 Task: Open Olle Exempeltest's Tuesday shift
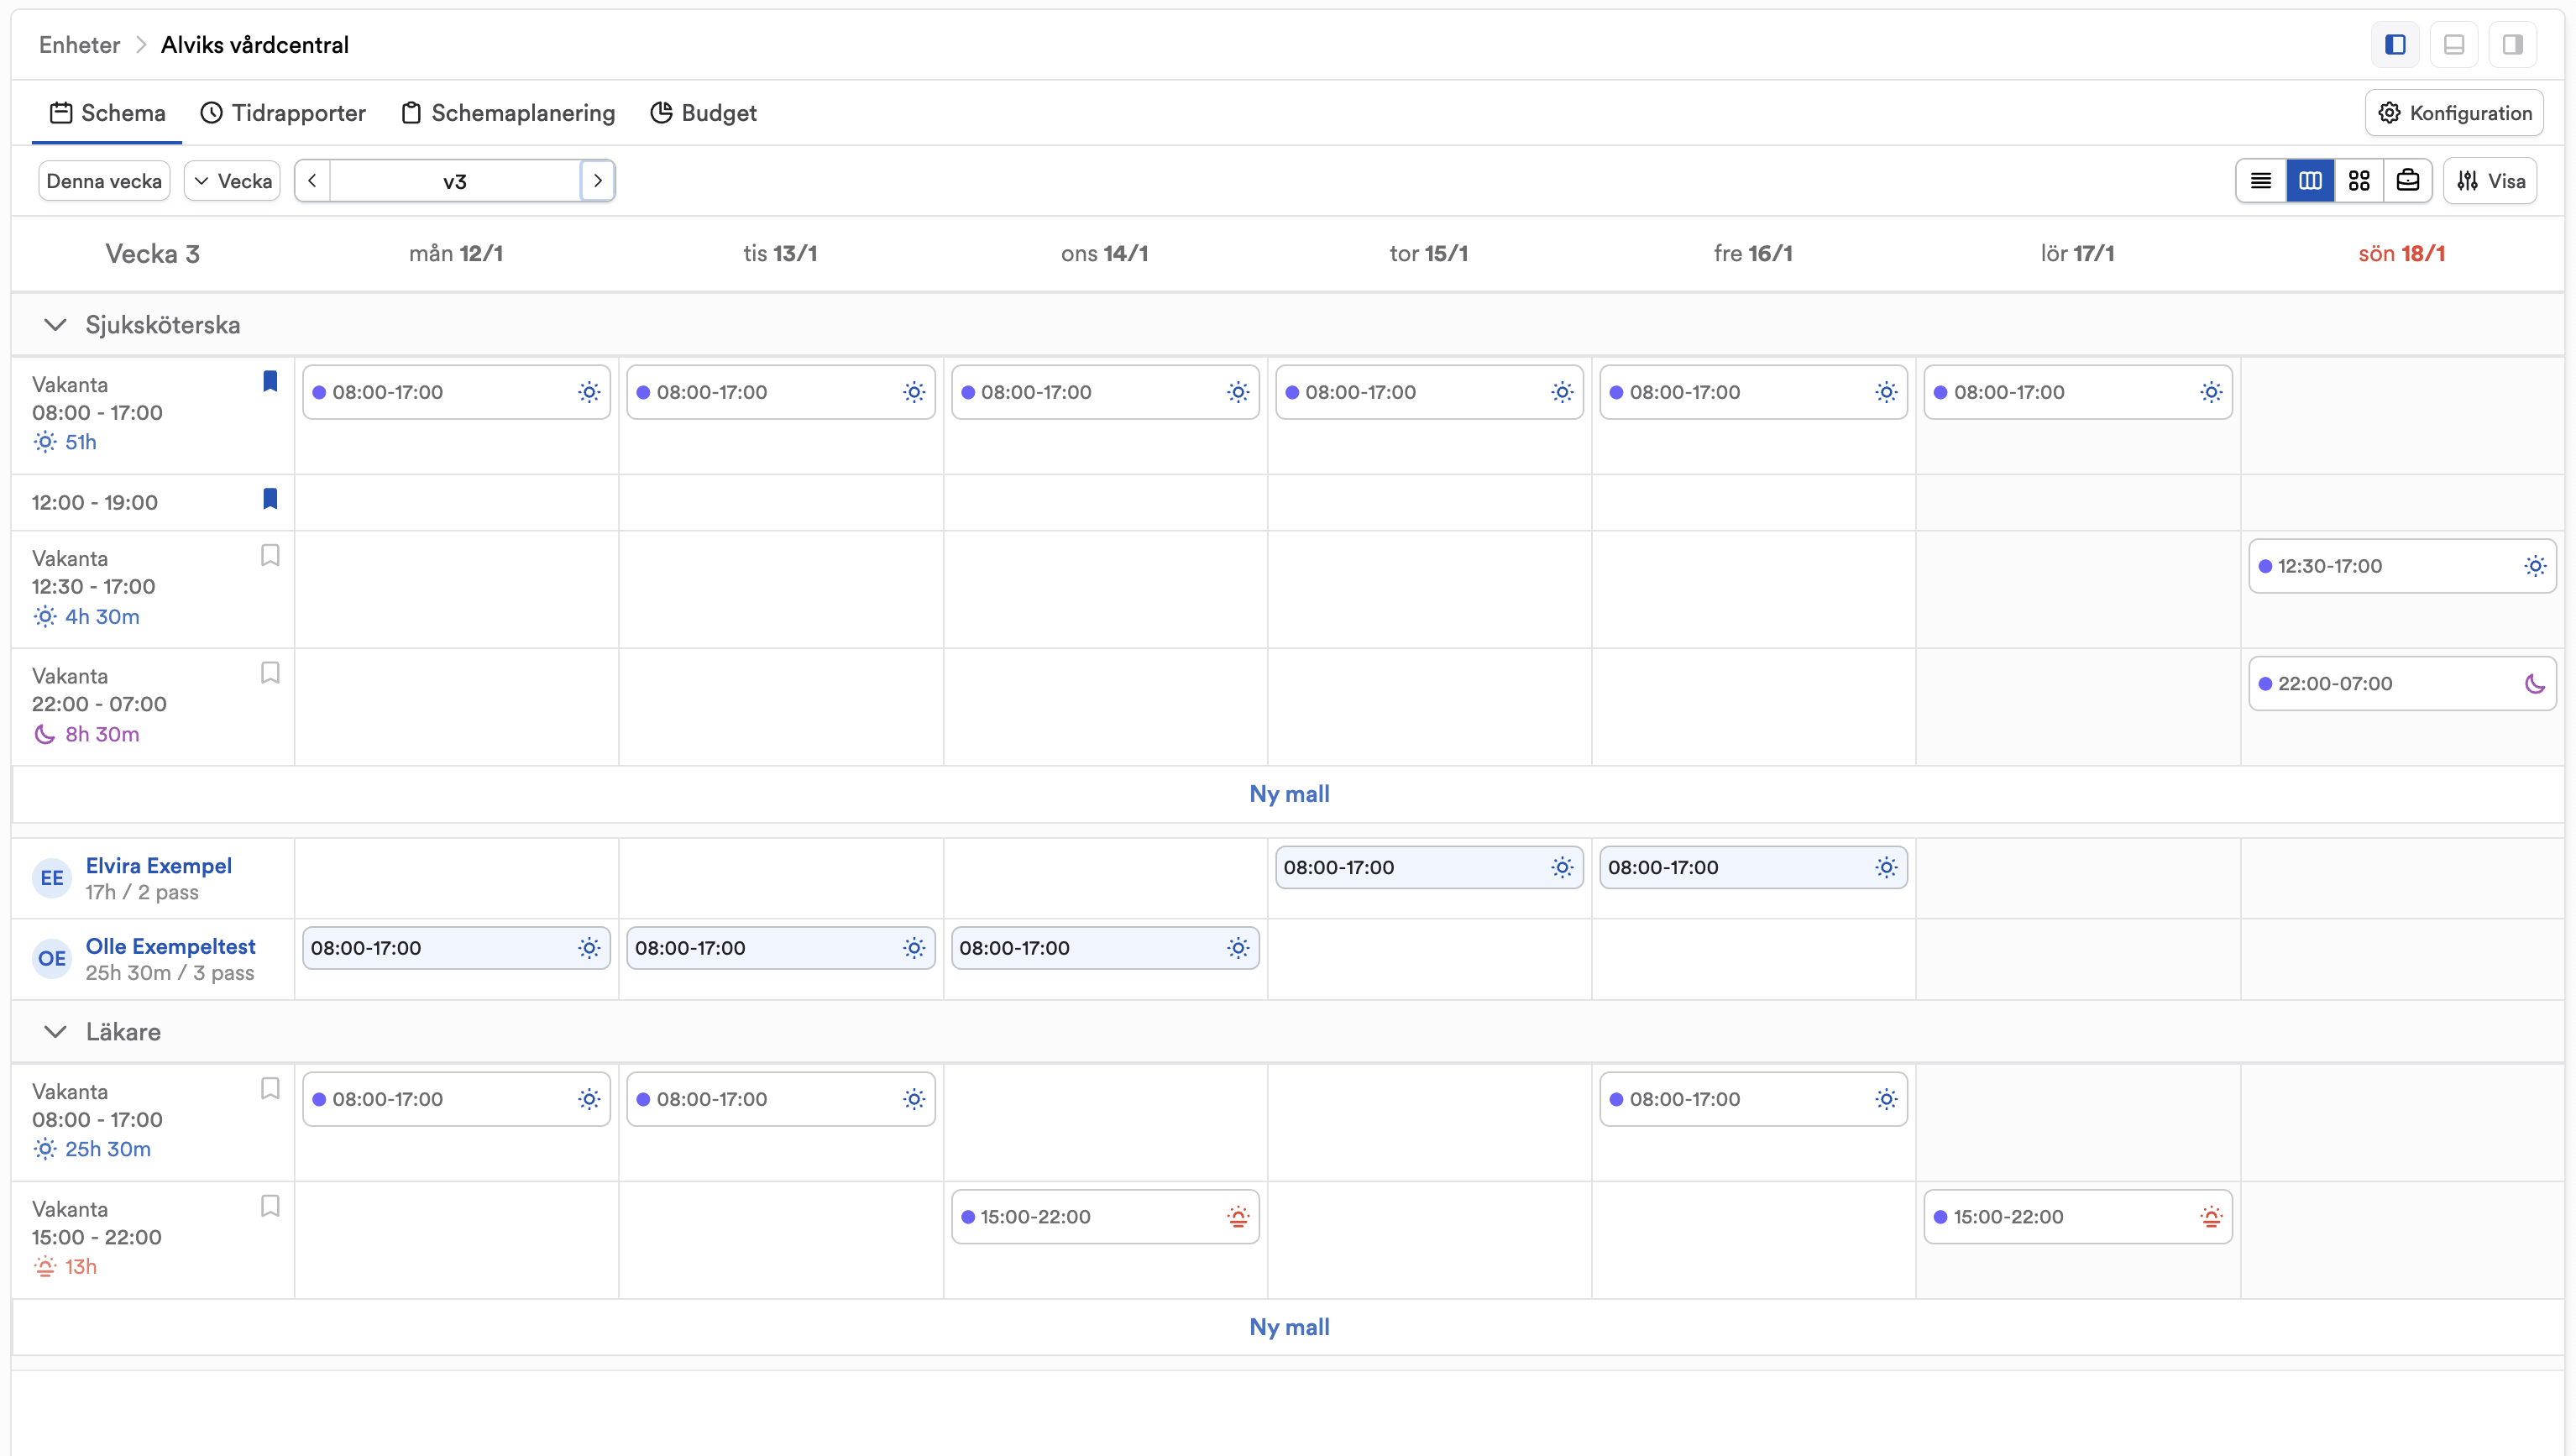point(781,948)
